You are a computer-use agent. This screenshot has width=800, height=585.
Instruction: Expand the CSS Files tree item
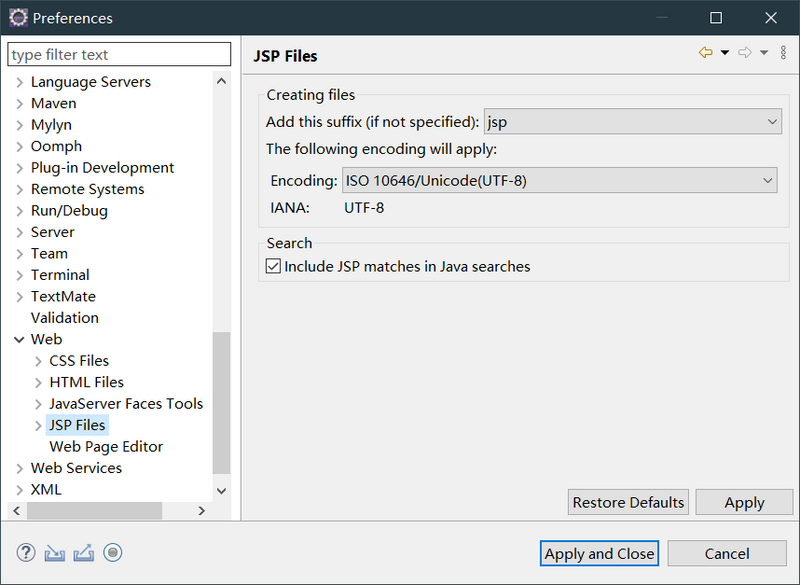pos(36,360)
